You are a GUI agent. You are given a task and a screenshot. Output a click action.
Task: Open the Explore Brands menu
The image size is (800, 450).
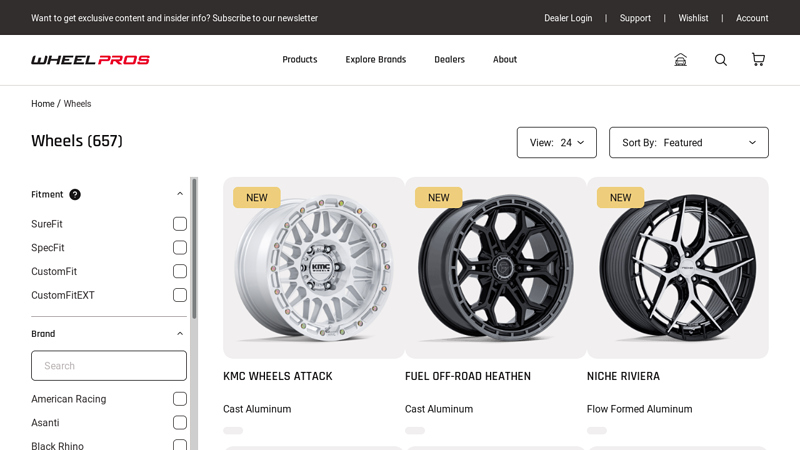coord(376,60)
